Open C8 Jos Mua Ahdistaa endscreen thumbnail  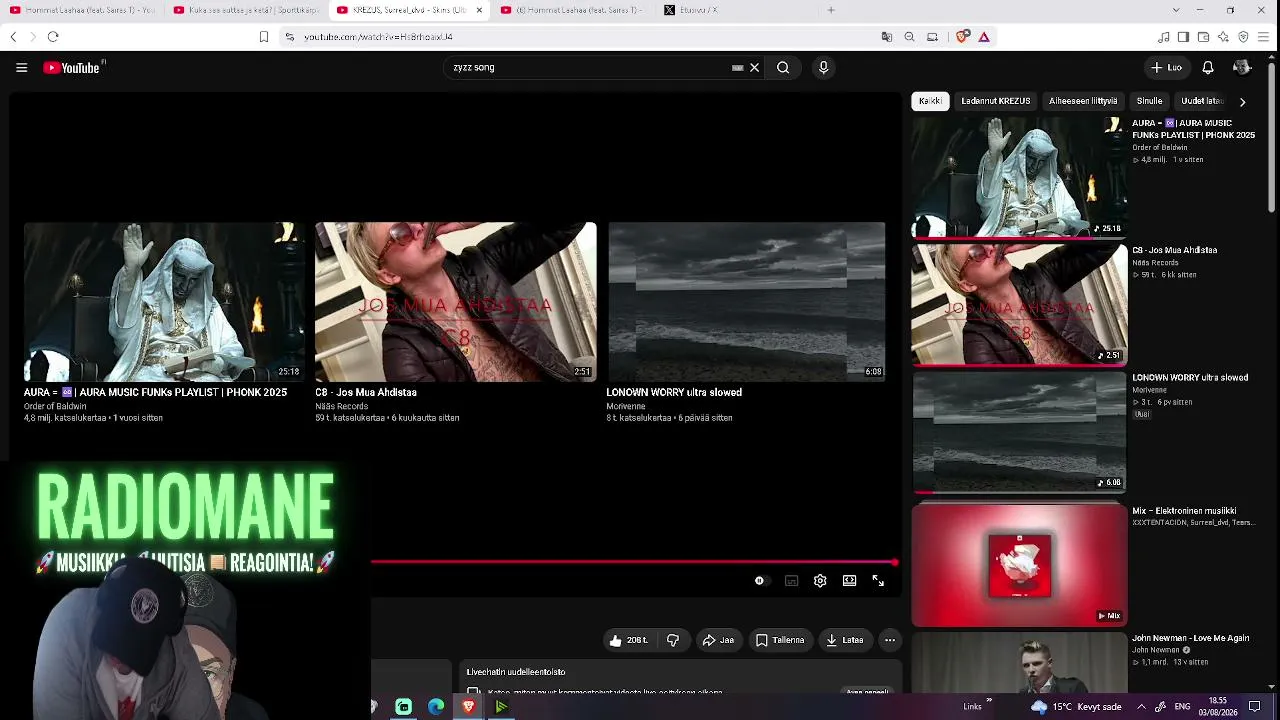tap(456, 302)
